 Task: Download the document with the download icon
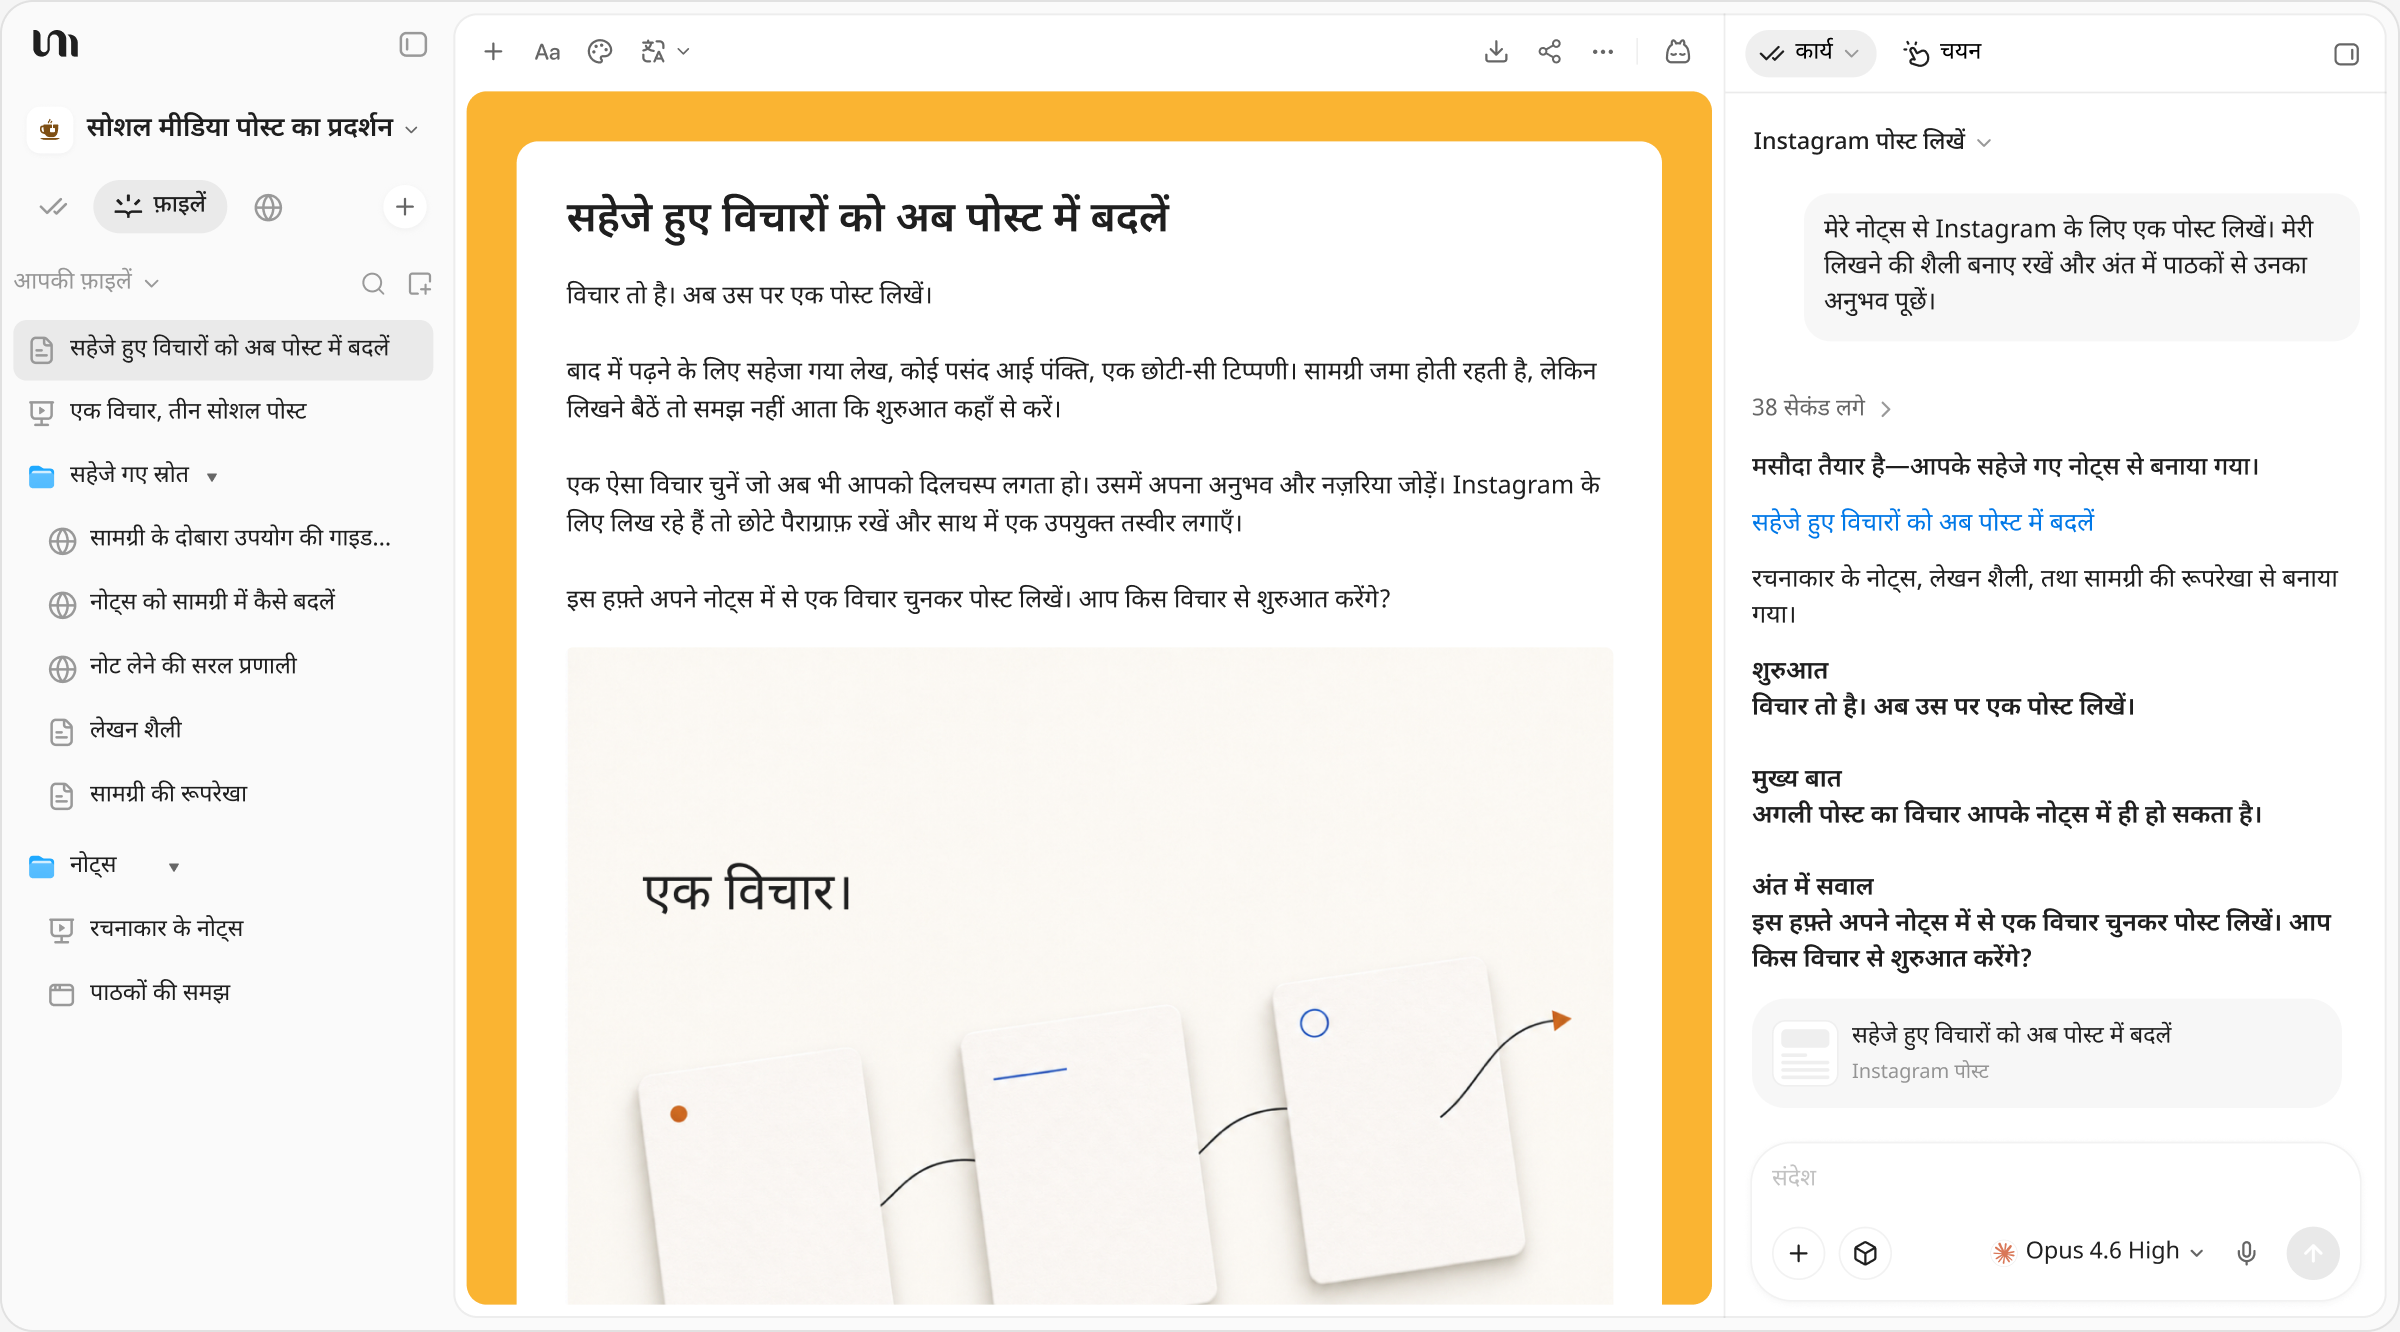click(x=1496, y=52)
